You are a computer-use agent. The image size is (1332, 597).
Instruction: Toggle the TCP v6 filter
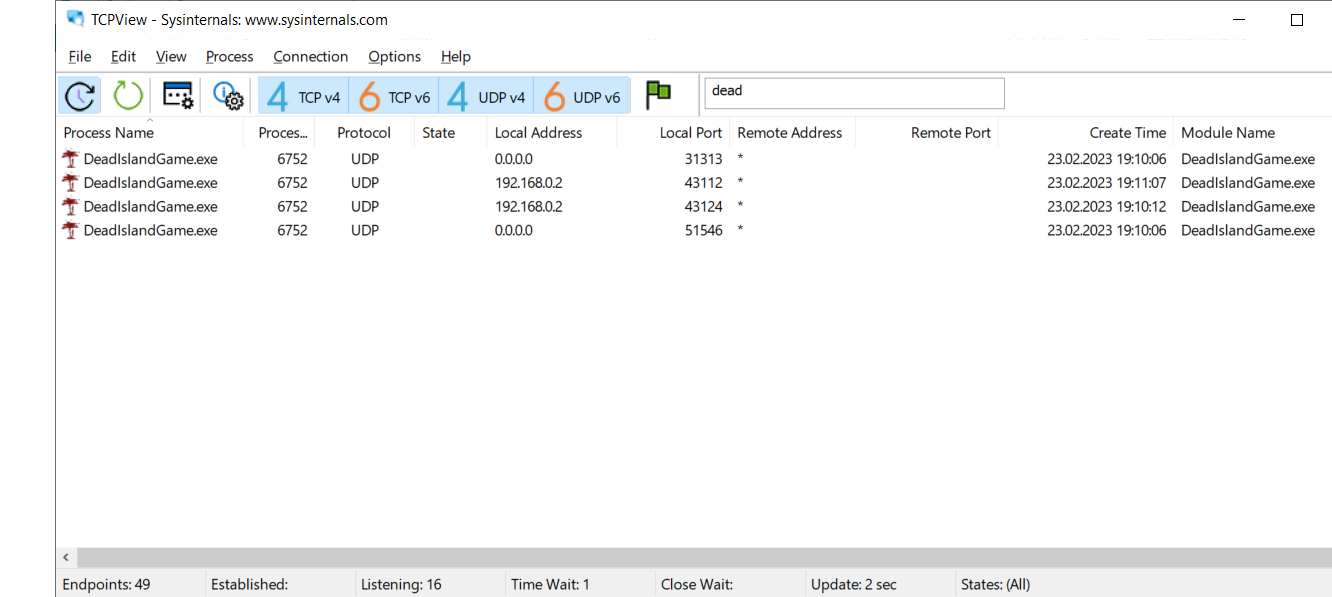(x=394, y=96)
